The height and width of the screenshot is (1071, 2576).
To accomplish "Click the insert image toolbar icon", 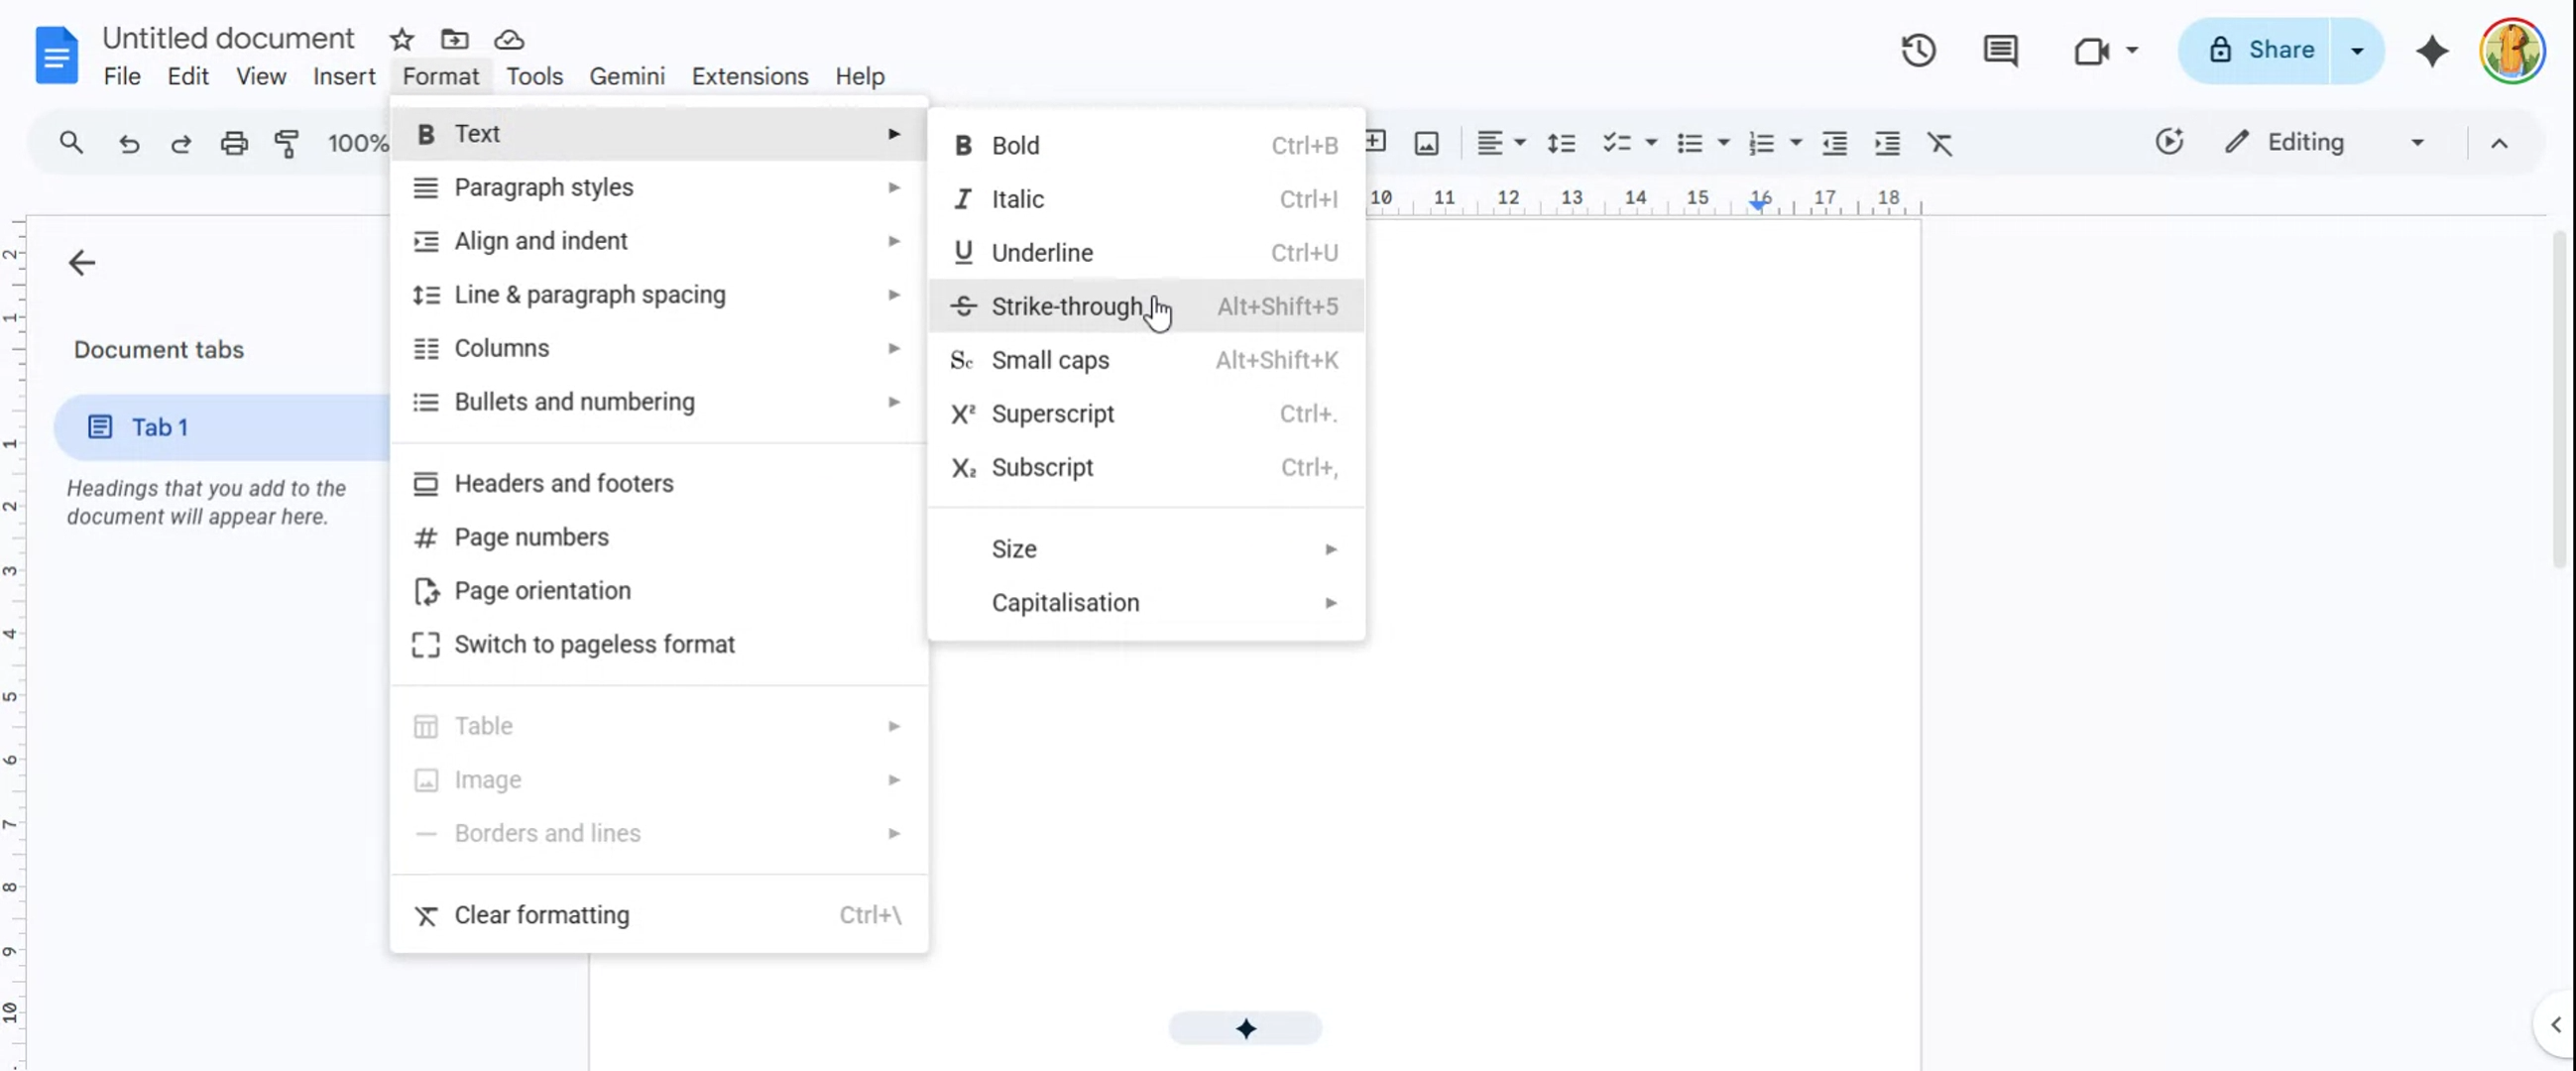I will [1427, 143].
